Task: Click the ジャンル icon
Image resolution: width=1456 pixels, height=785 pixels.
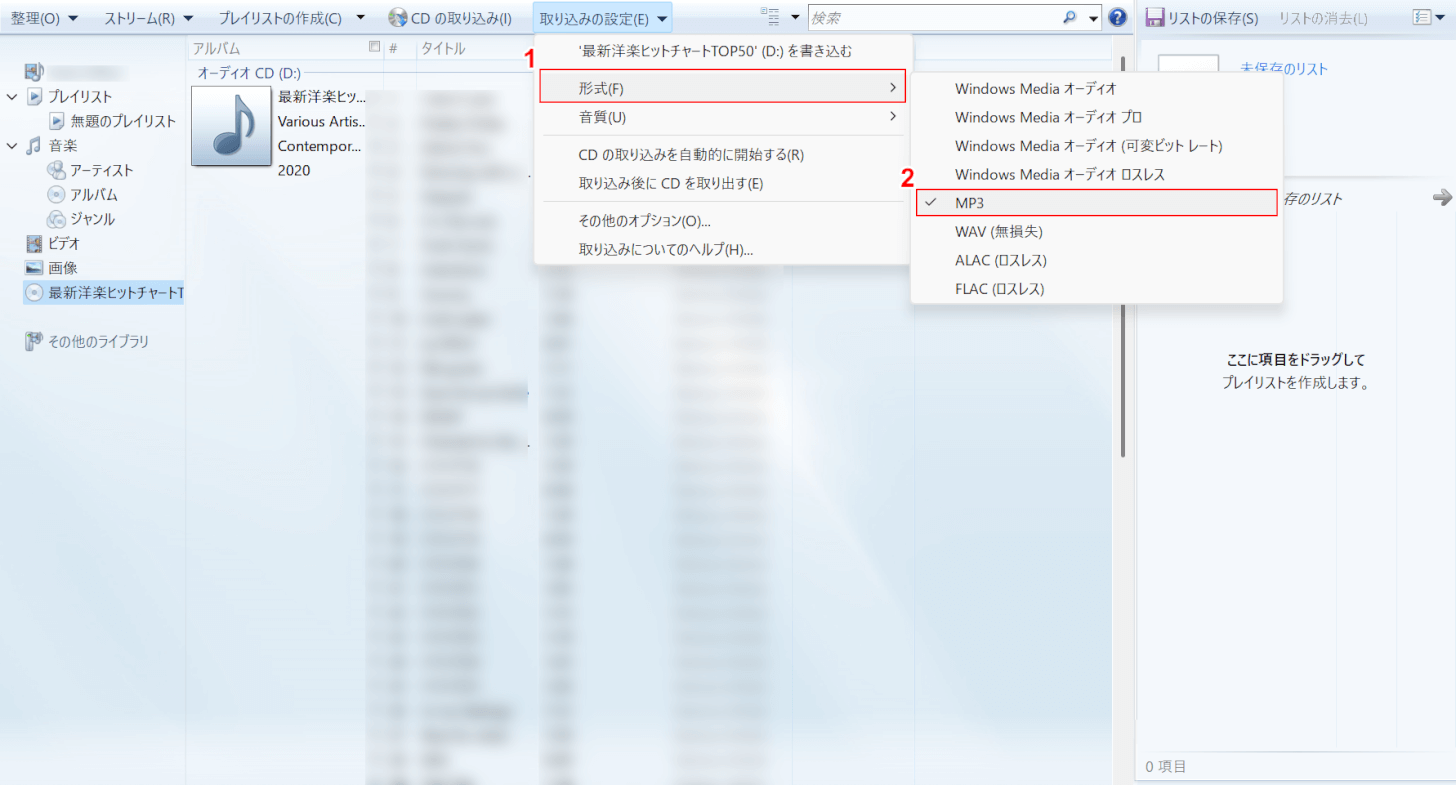Action: (57, 219)
